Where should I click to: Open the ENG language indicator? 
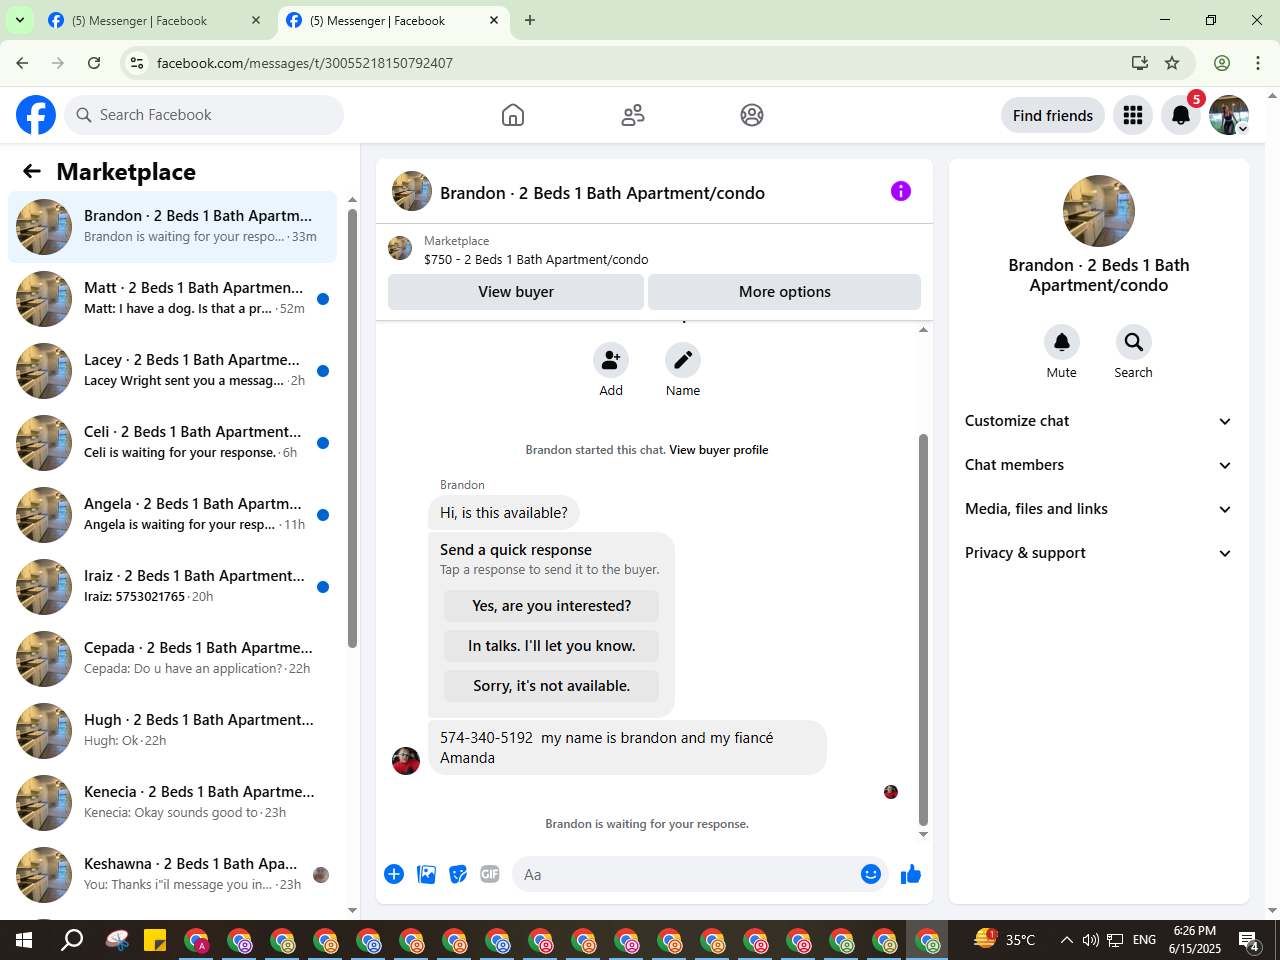pos(1145,940)
